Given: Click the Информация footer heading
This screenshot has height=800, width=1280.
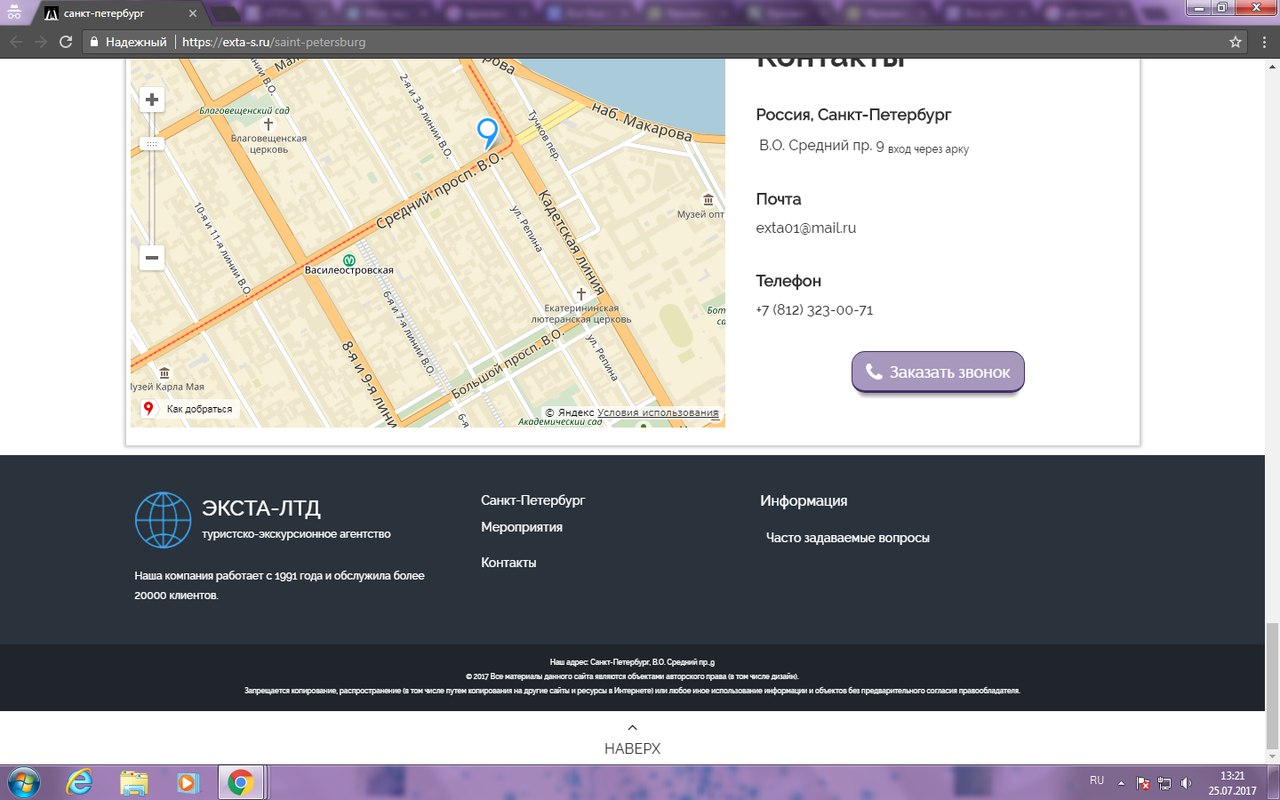Looking at the screenshot, I should pos(804,501).
